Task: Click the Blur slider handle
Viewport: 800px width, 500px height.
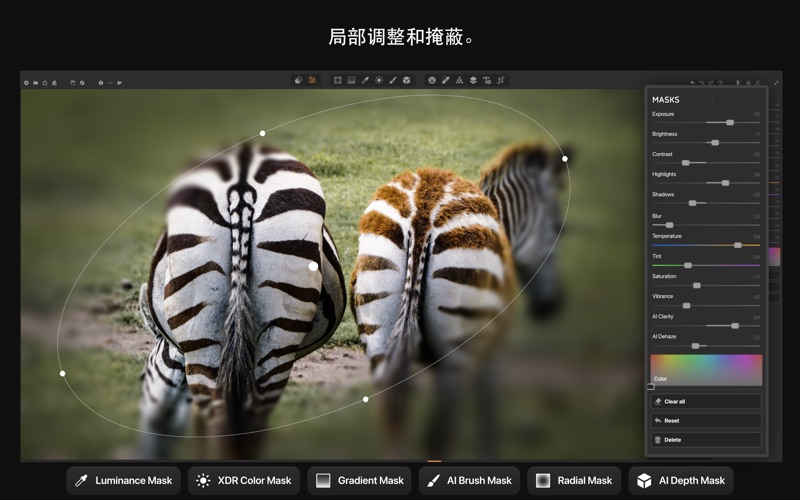Action: point(669,225)
